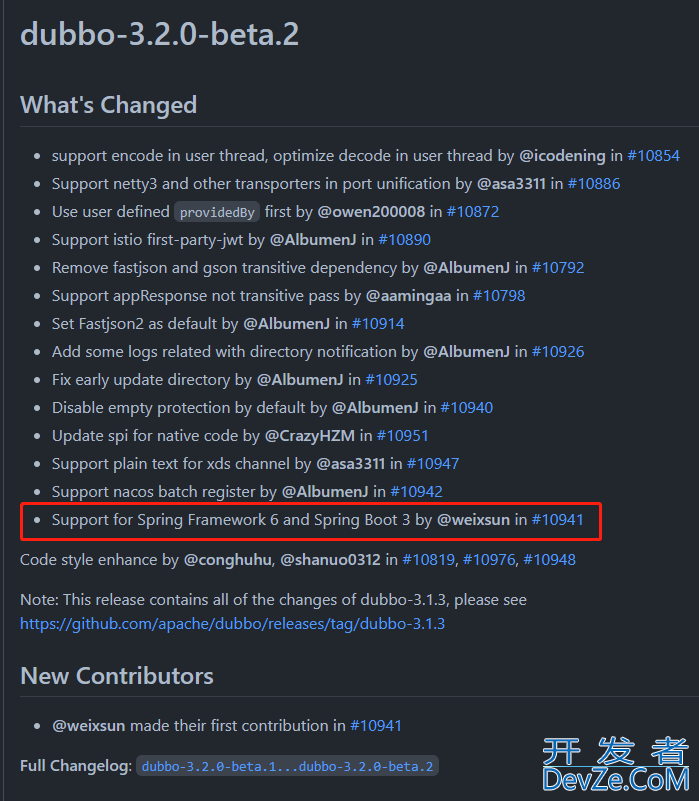Open pull request #10890 for istio
This screenshot has height=801, width=699.
click(x=404, y=240)
